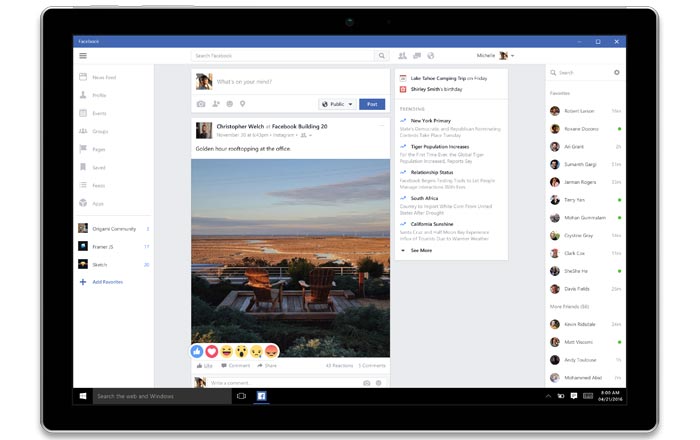
Task: Attach a photo via the comment box camera icon
Action: tap(367, 383)
